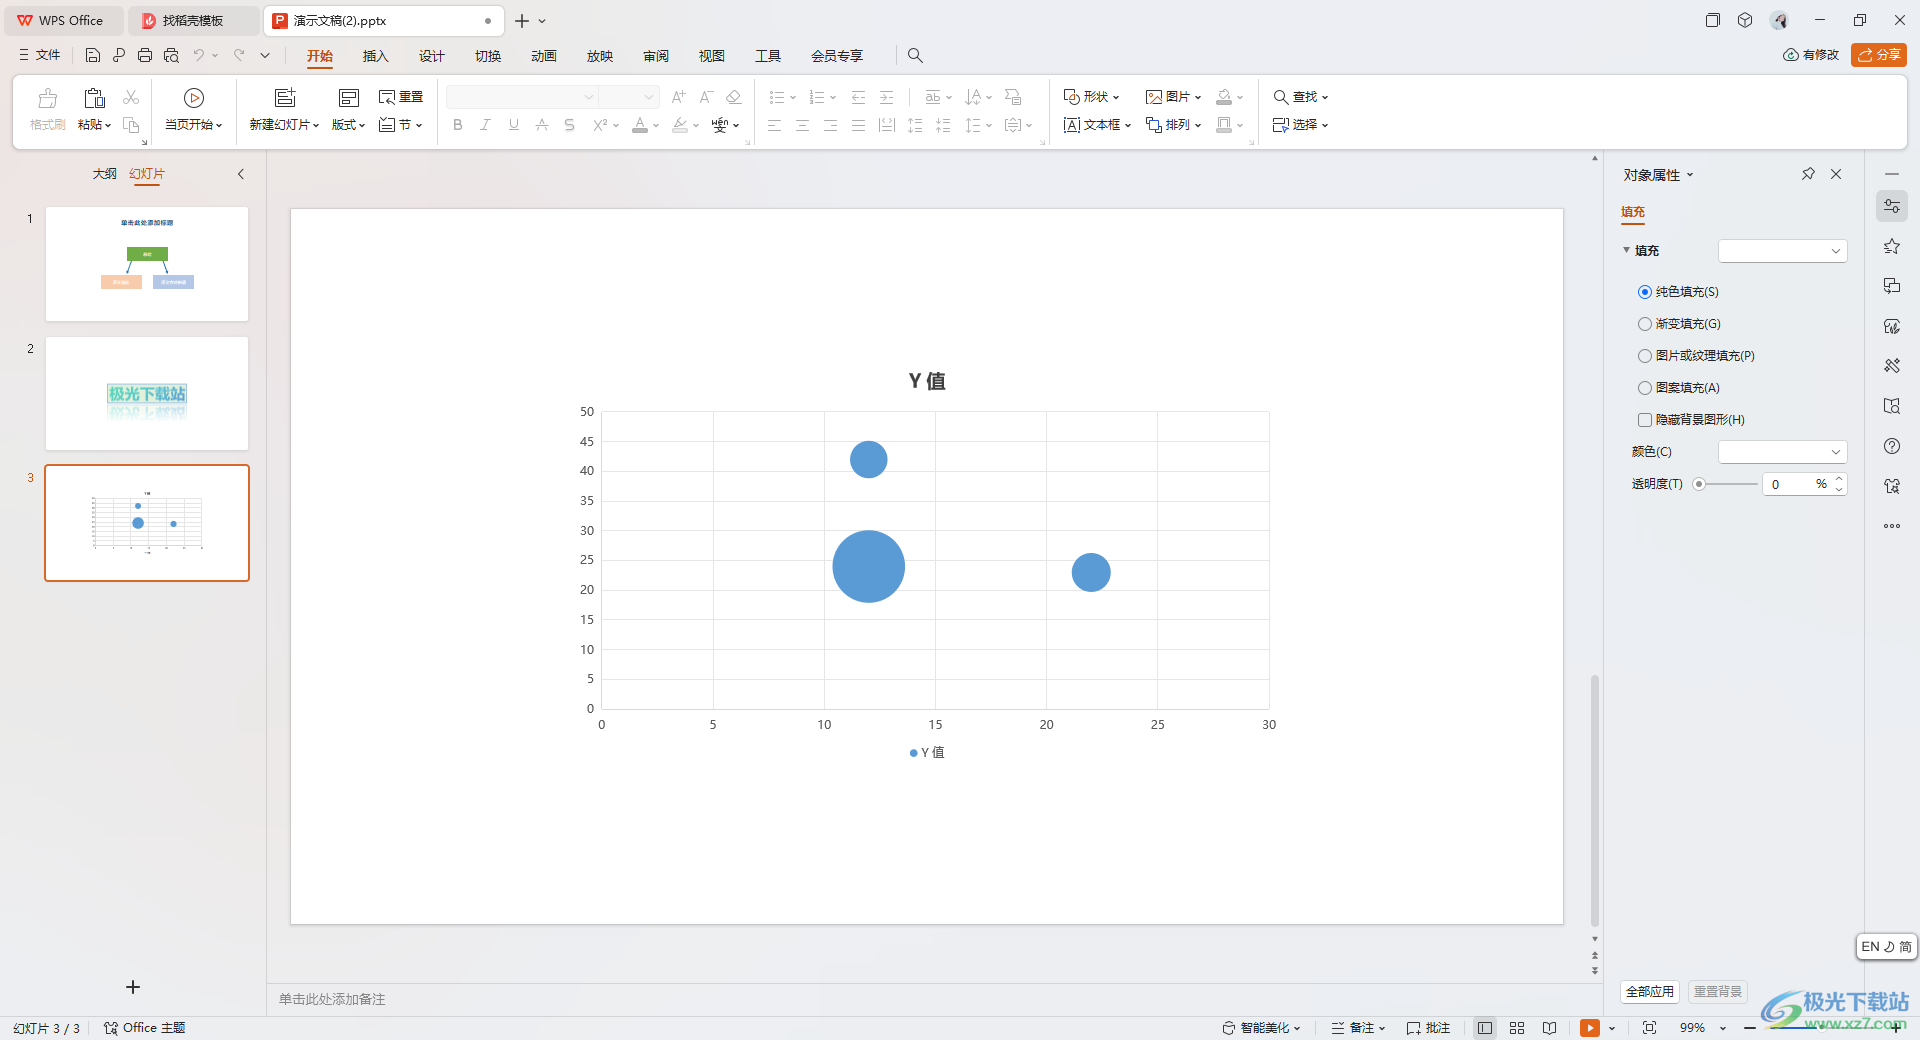Image resolution: width=1920 pixels, height=1040 pixels.
Task: Open the font name dropdown
Action: (589, 97)
